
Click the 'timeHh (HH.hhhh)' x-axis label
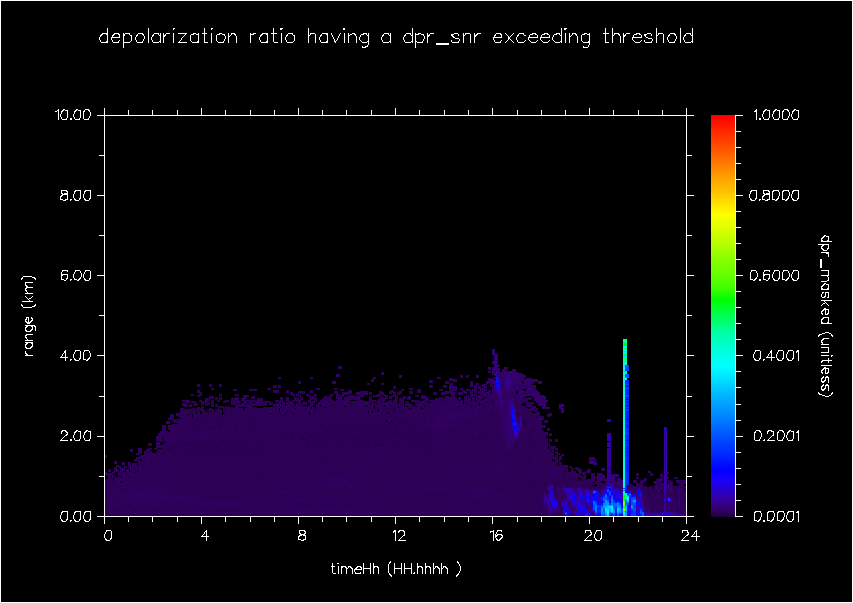[396, 569]
